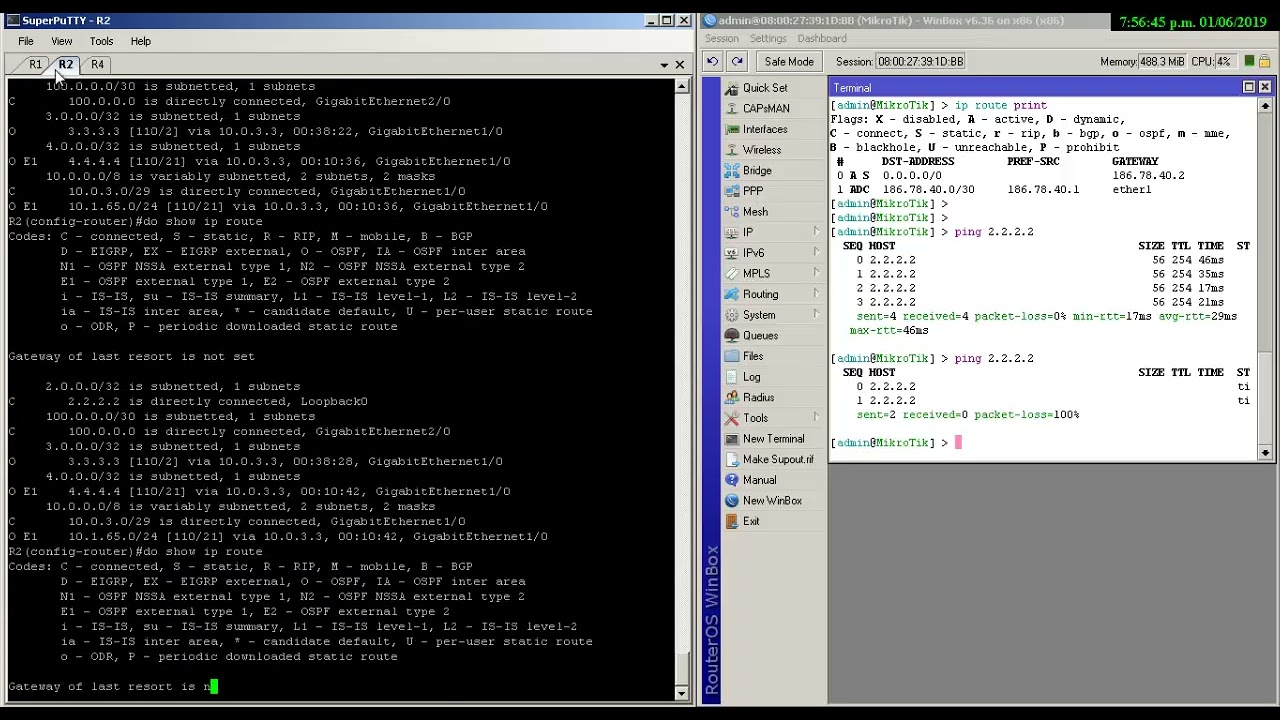Close the Terminal panel in WinBox
The height and width of the screenshot is (720, 1280).
[x=1265, y=88]
